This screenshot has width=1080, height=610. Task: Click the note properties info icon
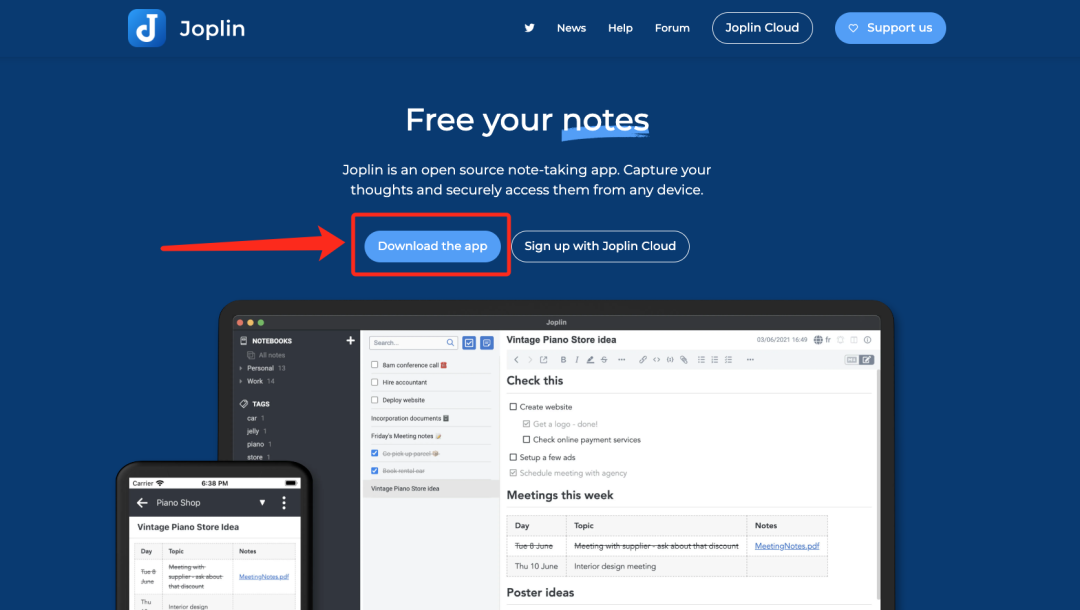(868, 340)
